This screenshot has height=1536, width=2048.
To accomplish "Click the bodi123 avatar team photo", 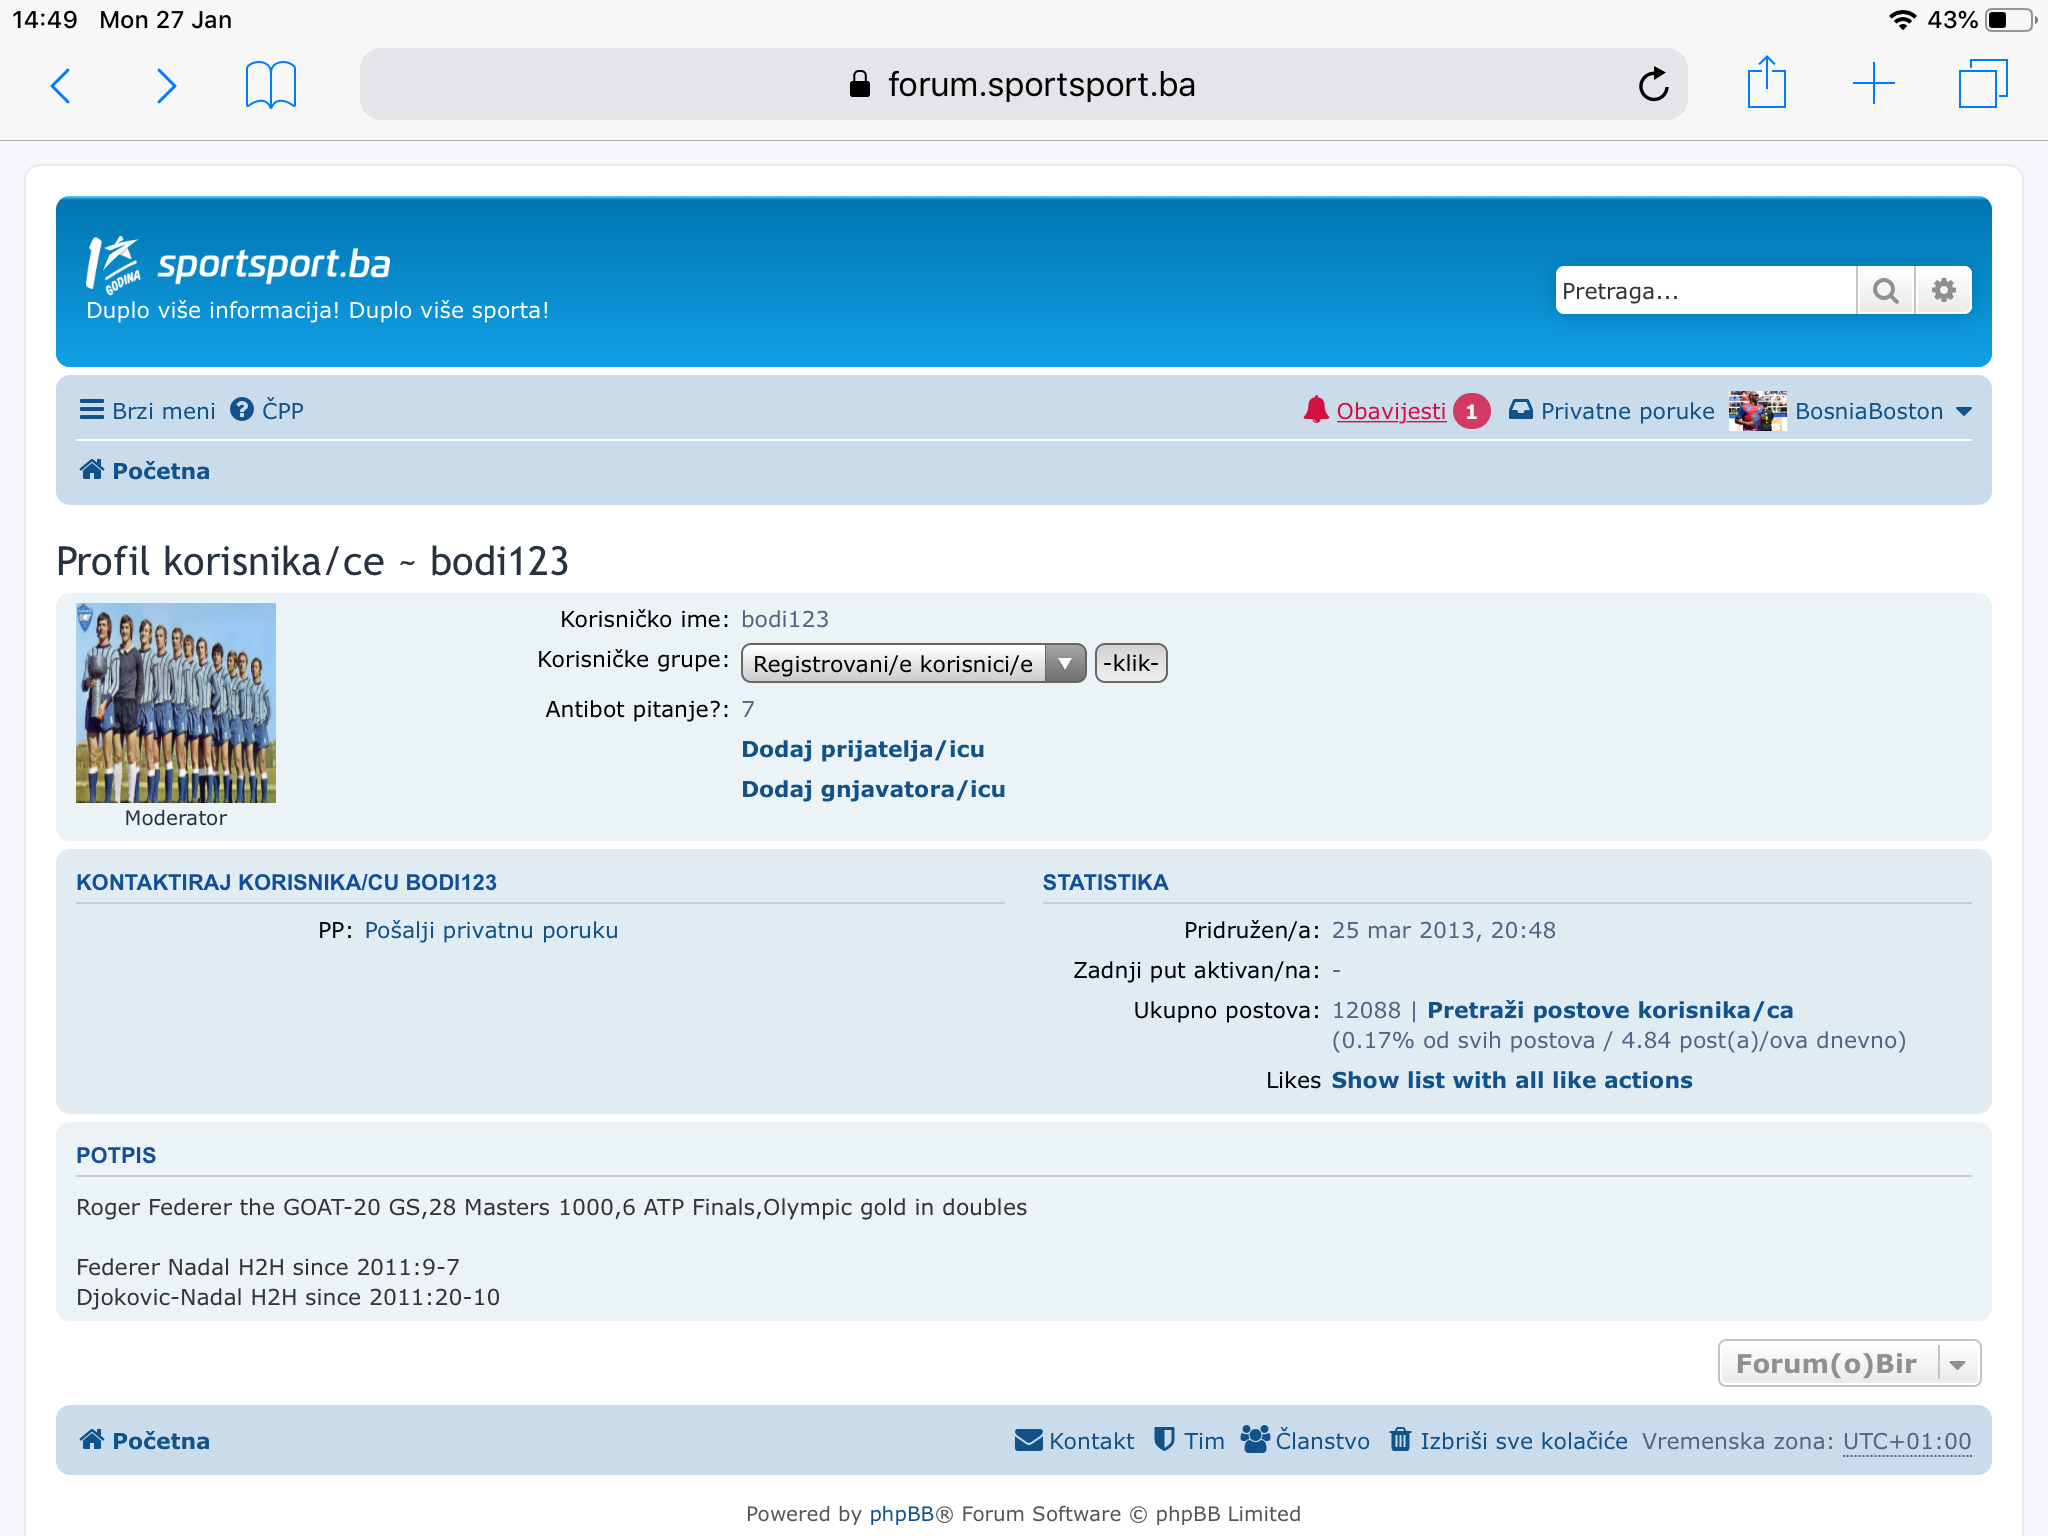I will tap(176, 702).
